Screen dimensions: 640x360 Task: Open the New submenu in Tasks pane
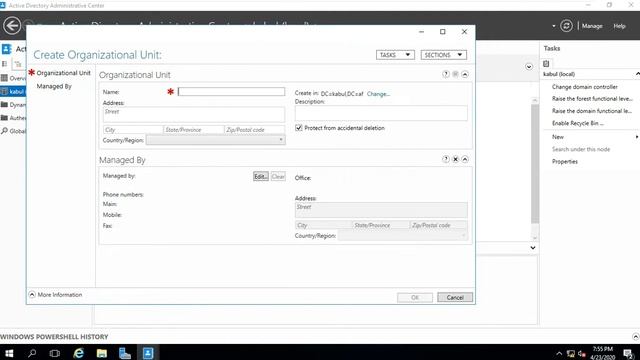[558, 137]
